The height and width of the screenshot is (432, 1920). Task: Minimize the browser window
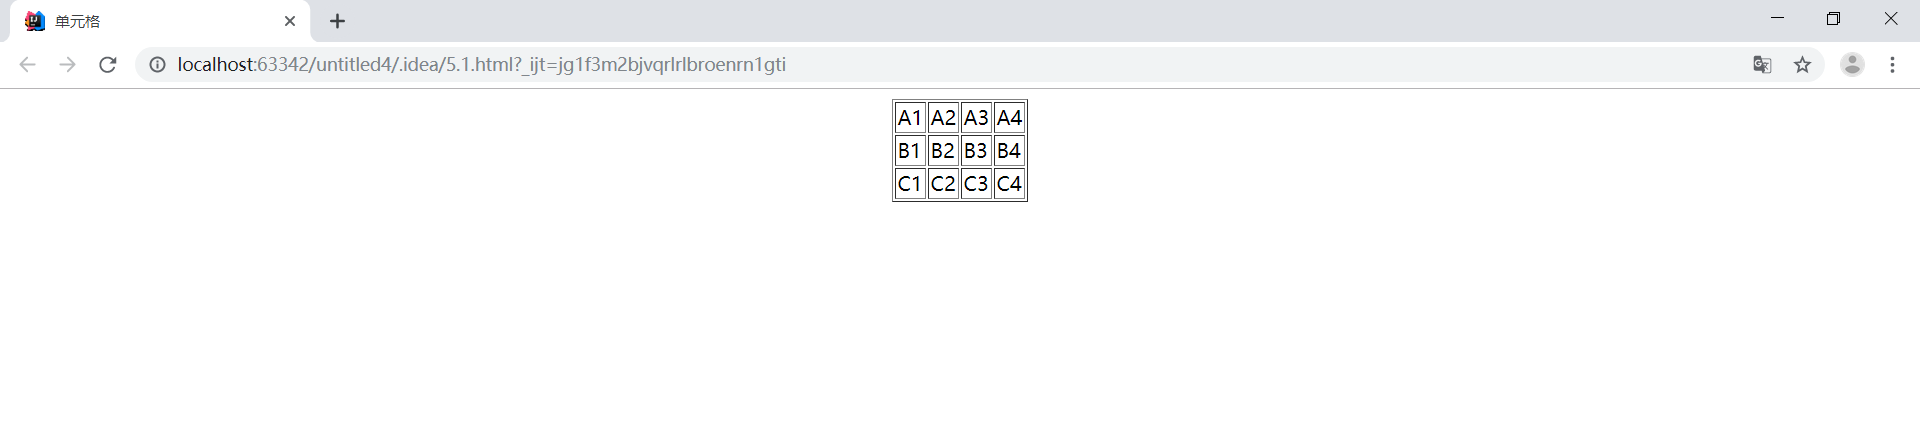point(1777,19)
